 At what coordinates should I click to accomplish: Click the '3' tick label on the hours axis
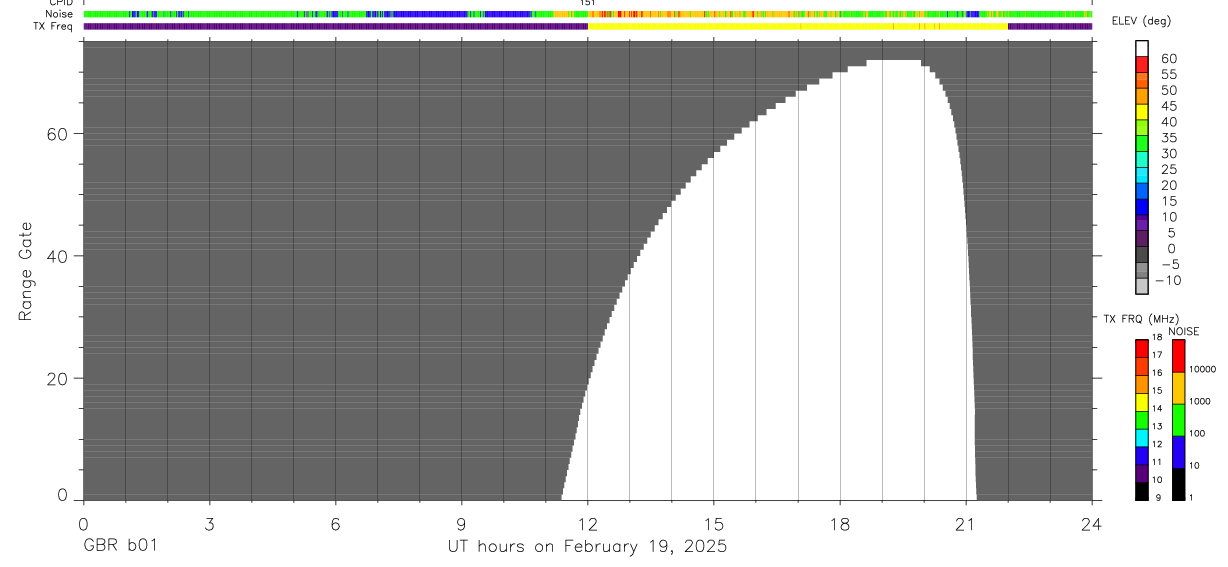coord(209,523)
